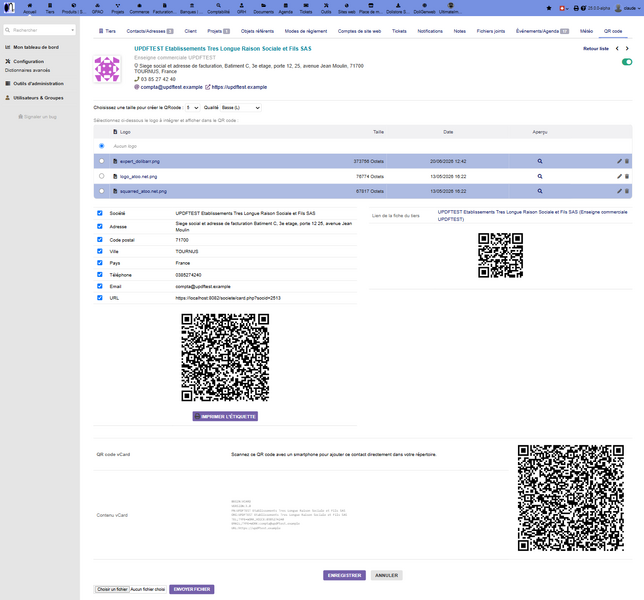Click the ANNULER button
Image resolution: width=644 pixels, height=600 pixels.
[386, 575]
